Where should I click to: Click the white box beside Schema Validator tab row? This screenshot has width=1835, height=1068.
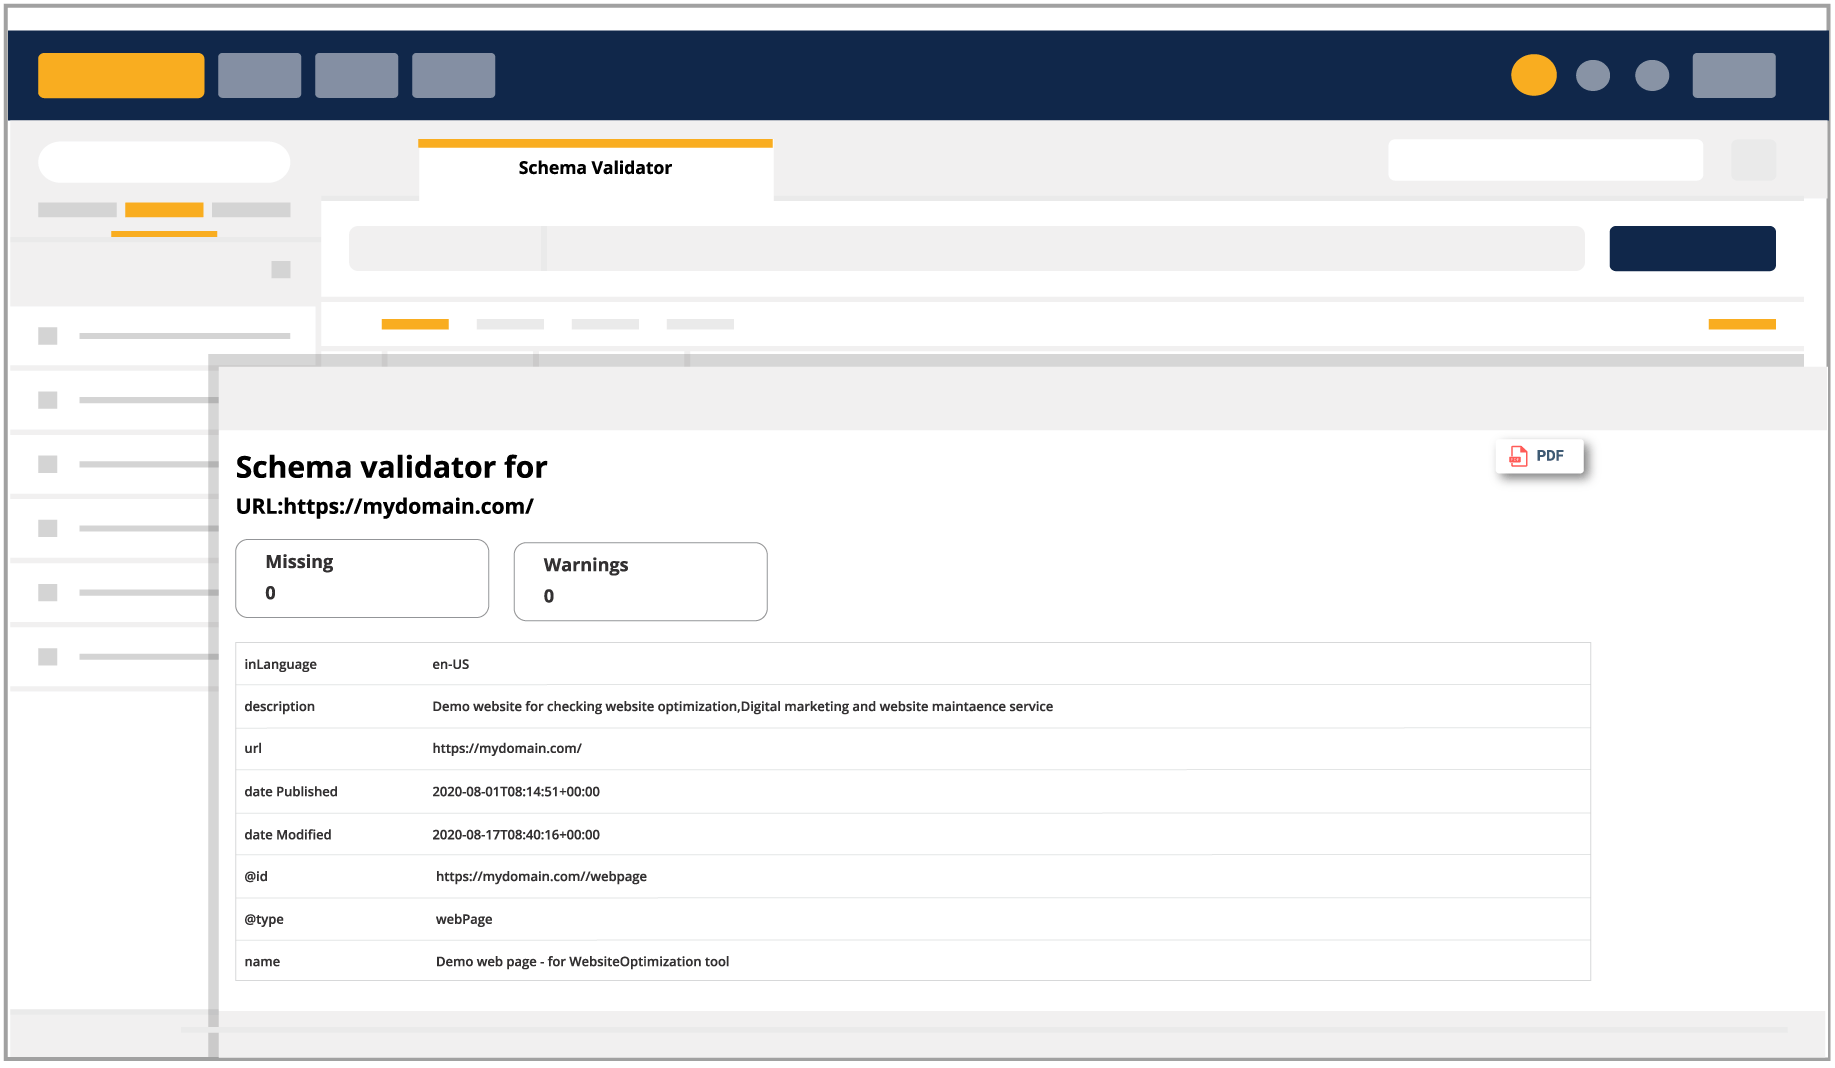pyautogui.click(x=1545, y=160)
